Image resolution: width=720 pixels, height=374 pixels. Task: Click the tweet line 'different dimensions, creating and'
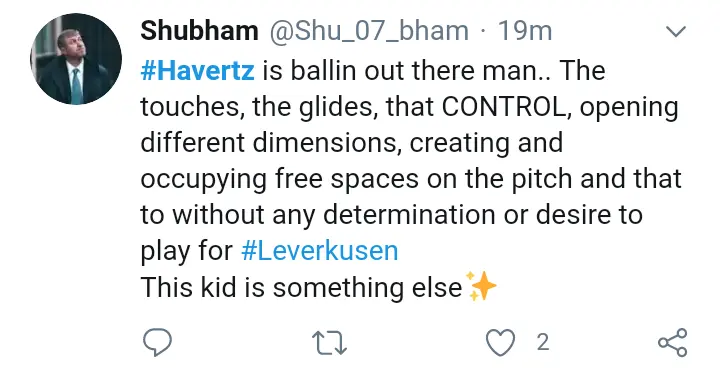352,142
